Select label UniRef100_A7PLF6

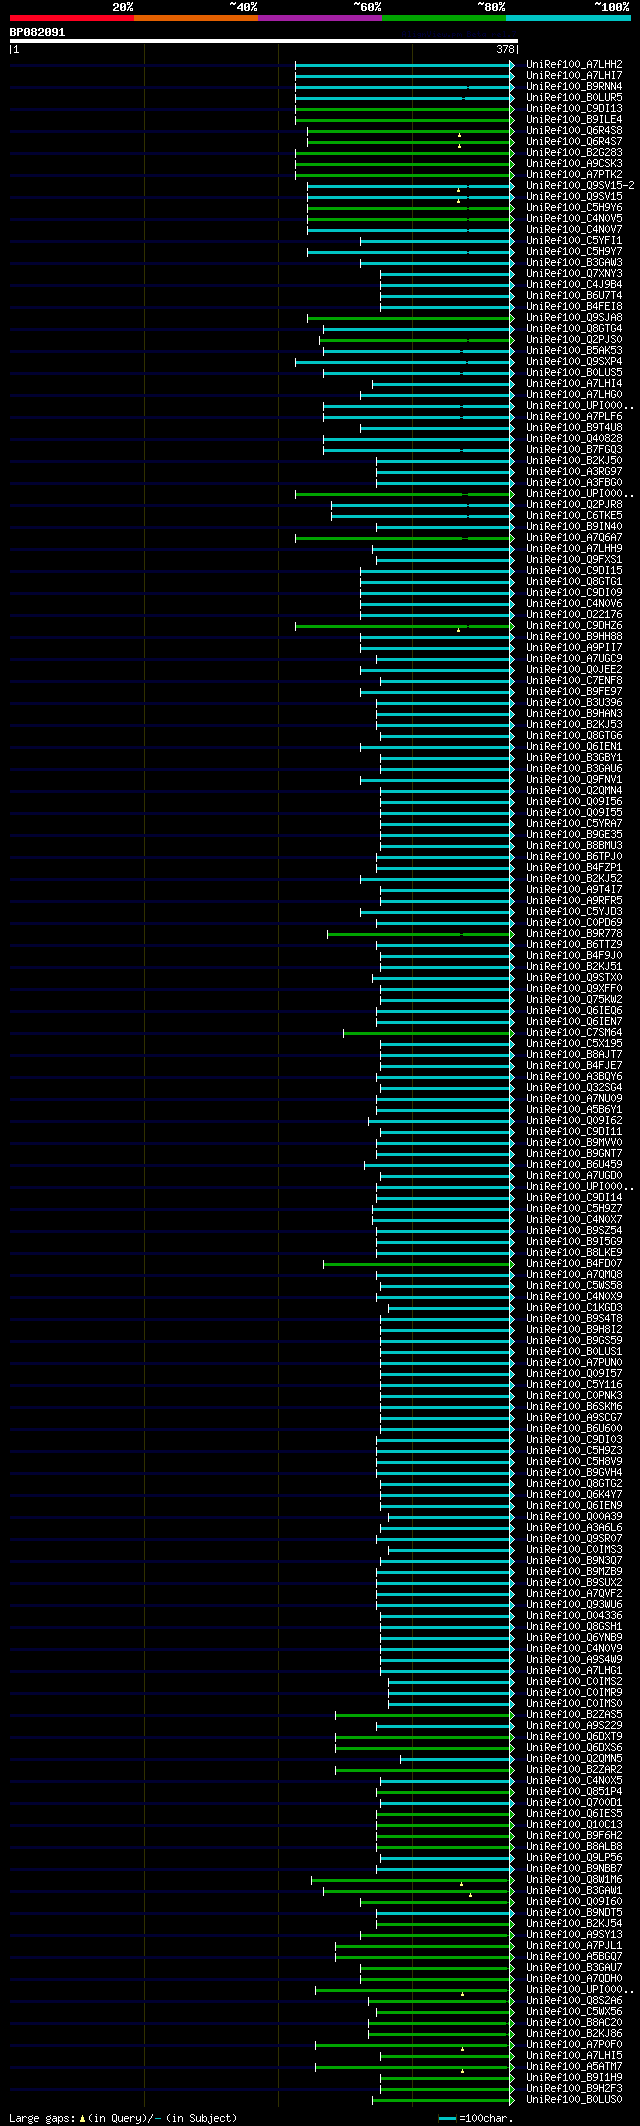tap(574, 417)
